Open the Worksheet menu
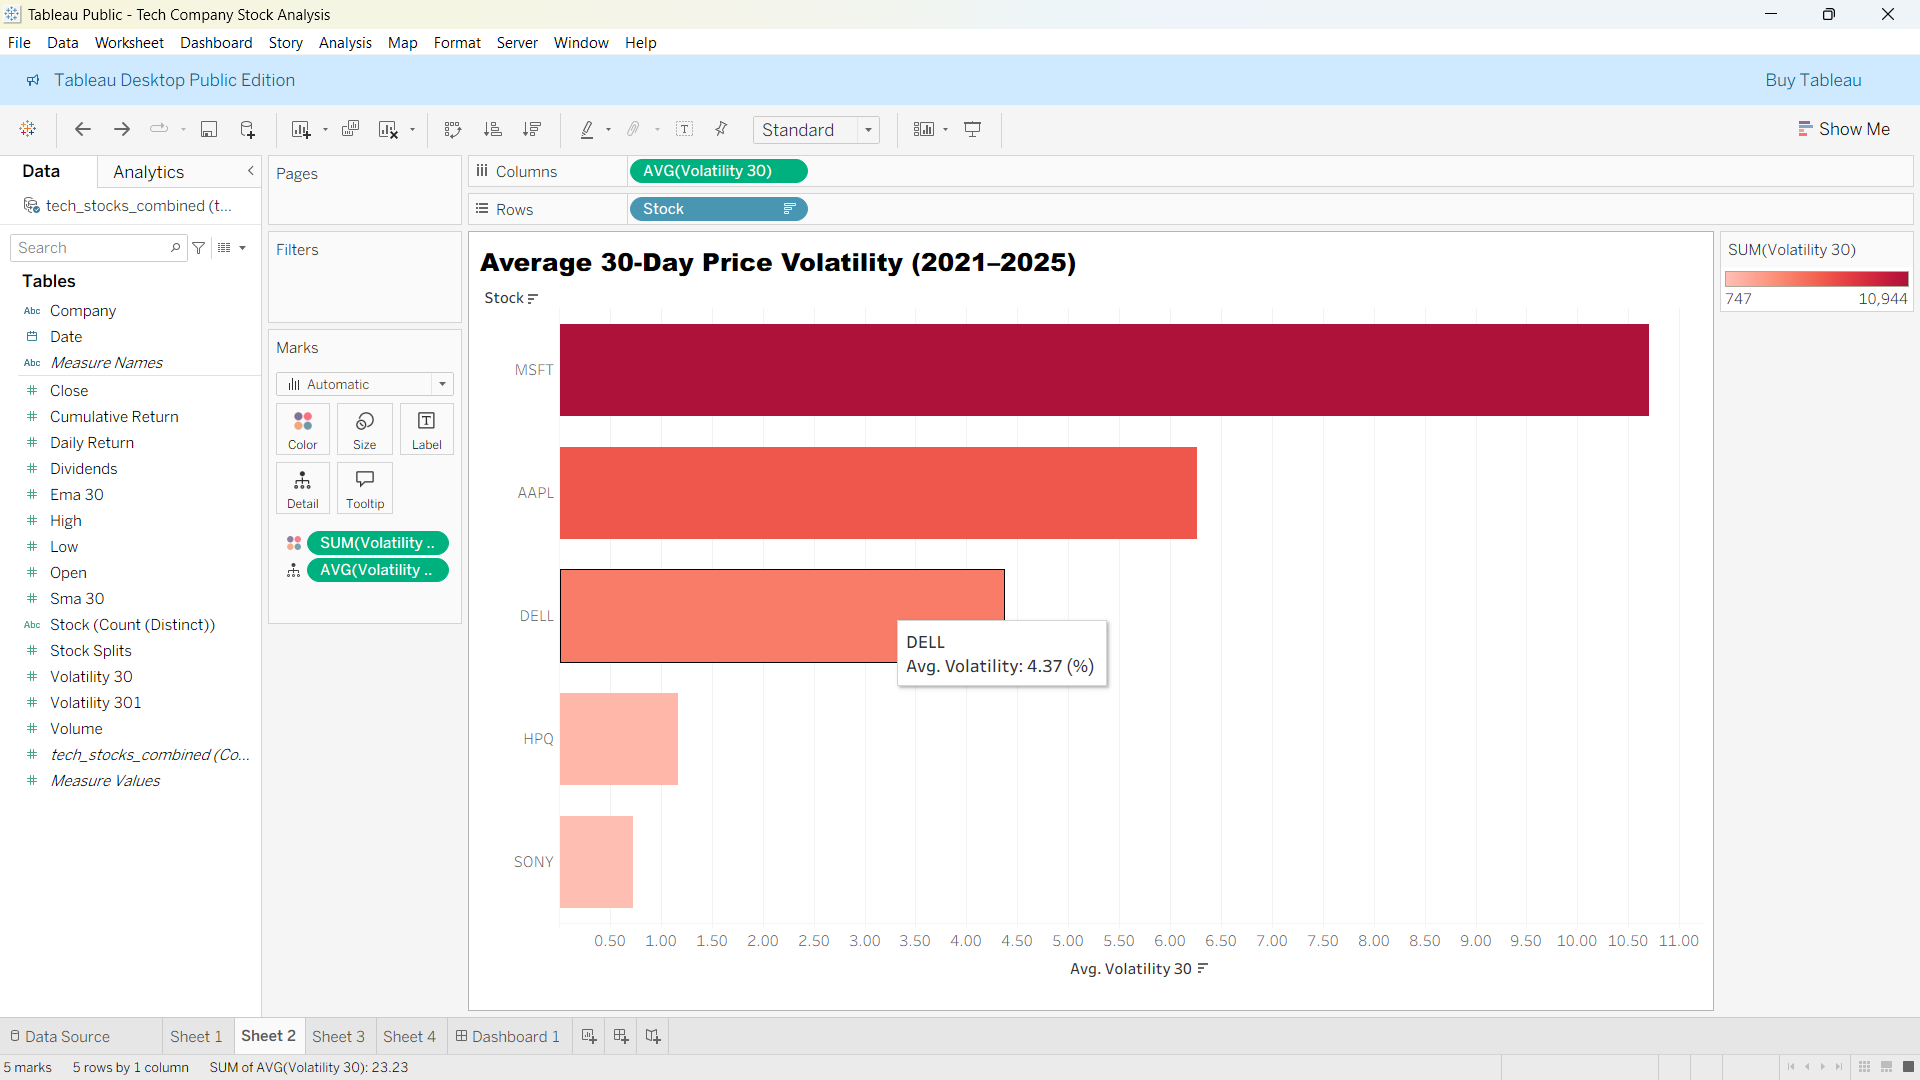 (129, 42)
